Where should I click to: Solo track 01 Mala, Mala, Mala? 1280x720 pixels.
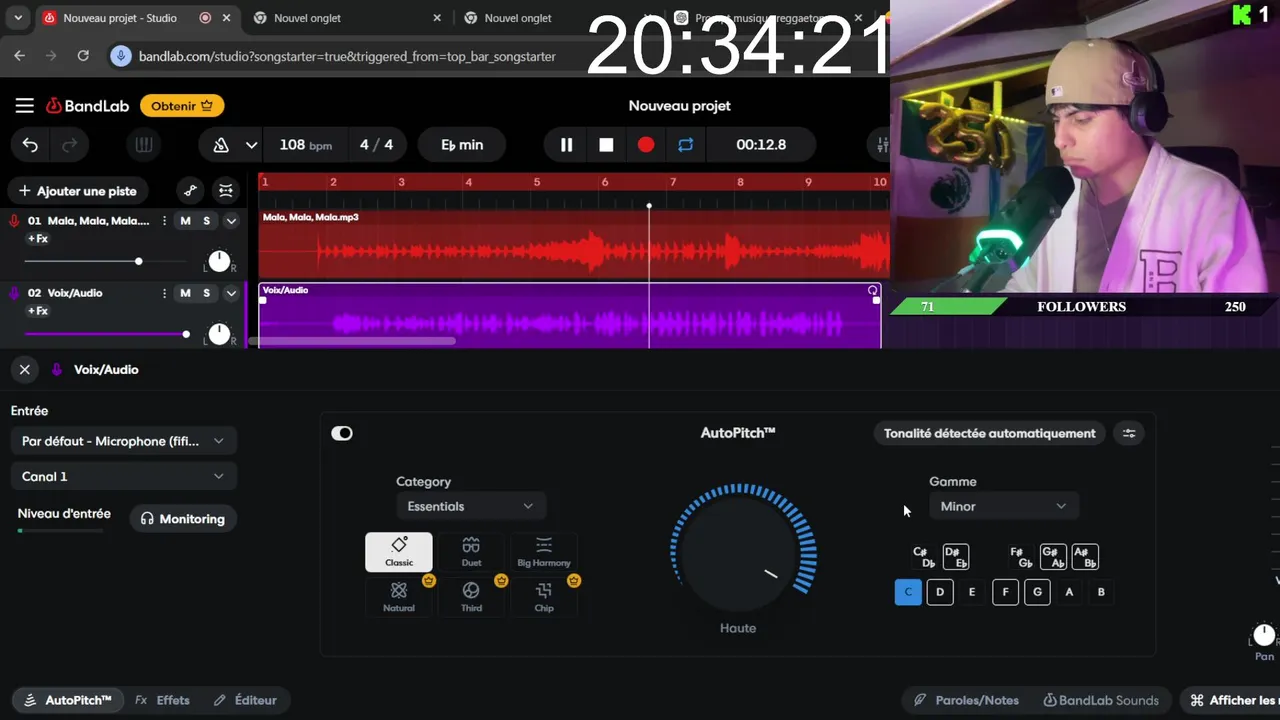pos(207,221)
